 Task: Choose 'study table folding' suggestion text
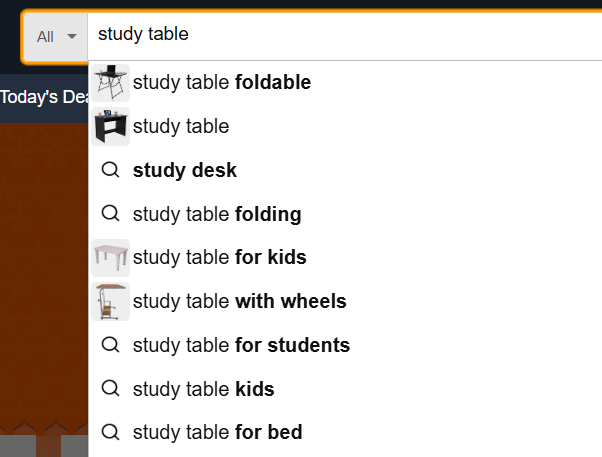click(x=217, y=214)
